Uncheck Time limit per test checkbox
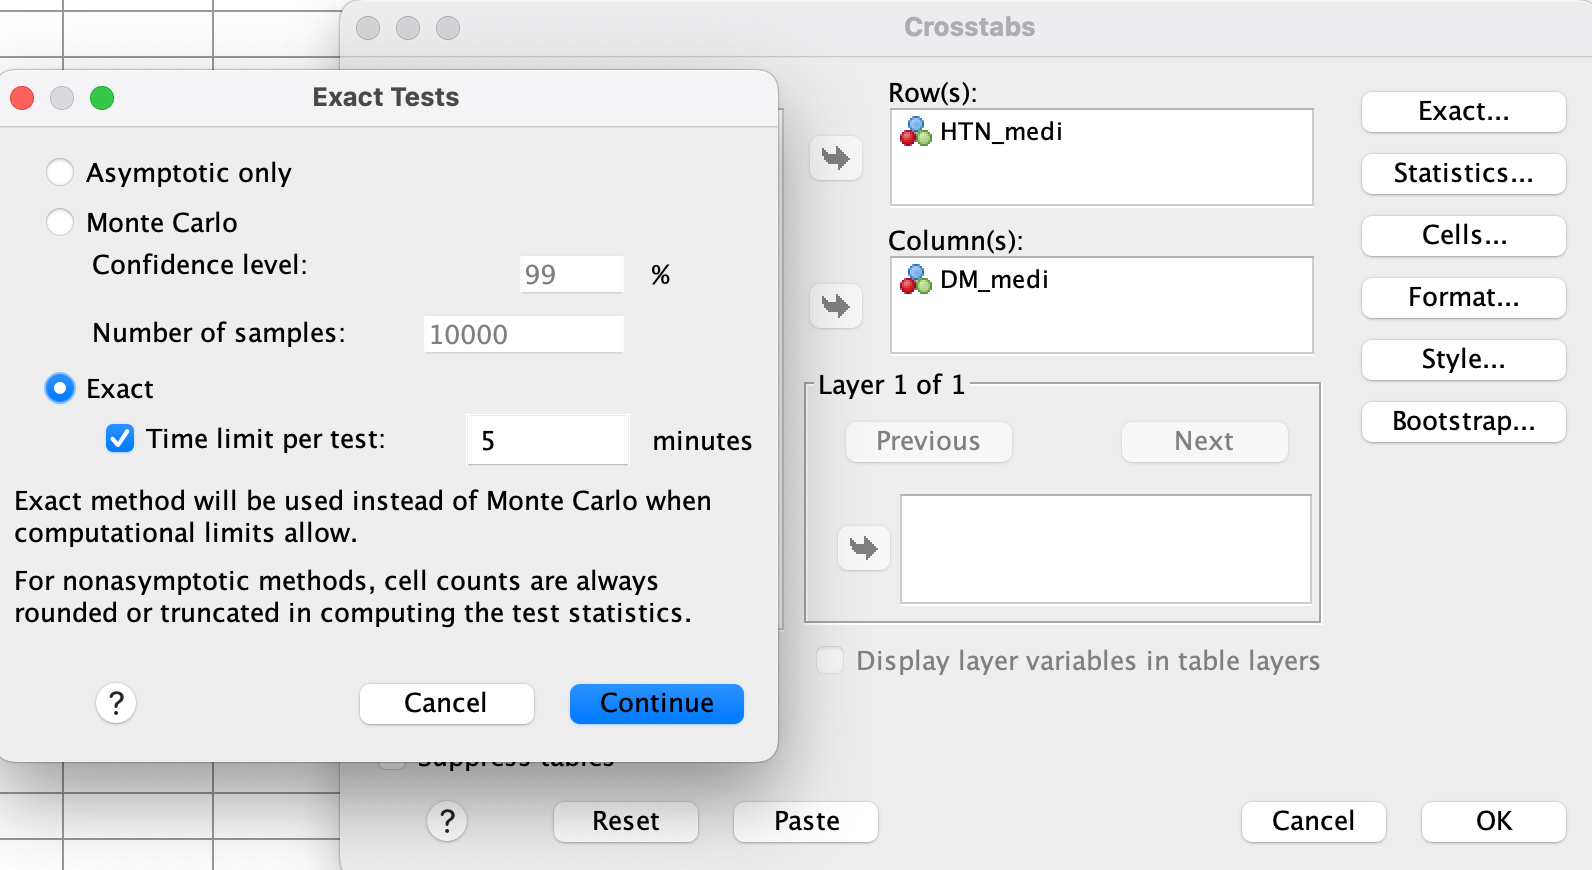The image size is (1592, 870). [120, 439]
